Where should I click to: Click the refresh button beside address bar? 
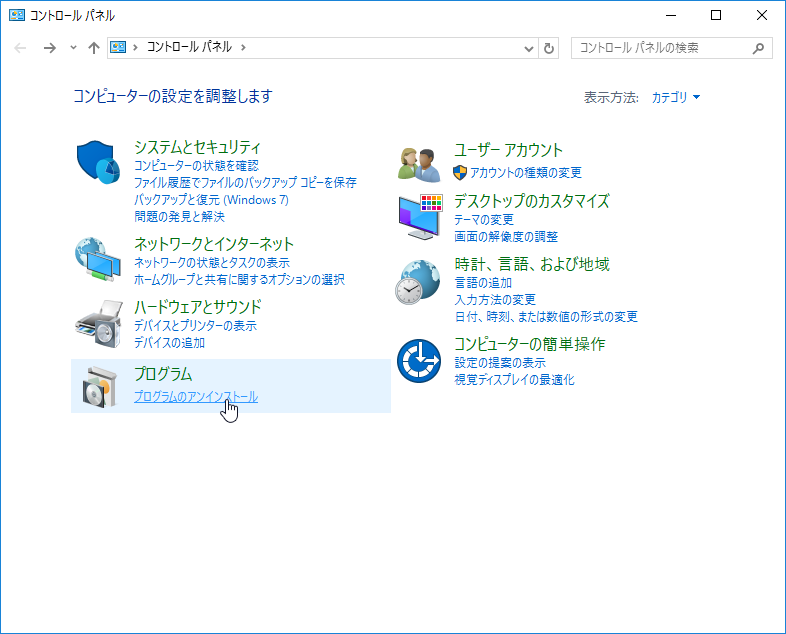coord(549,48)
